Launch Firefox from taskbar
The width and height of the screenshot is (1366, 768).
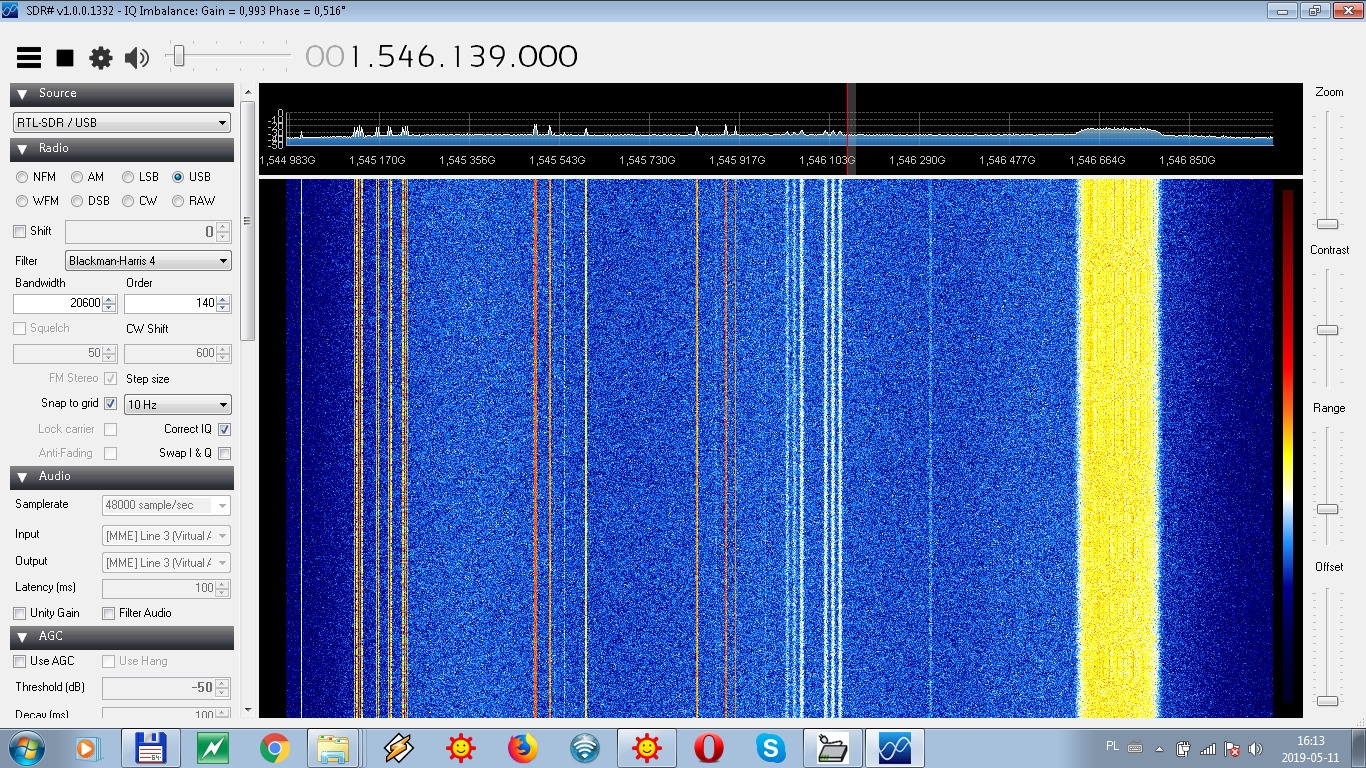click(522, 748)
